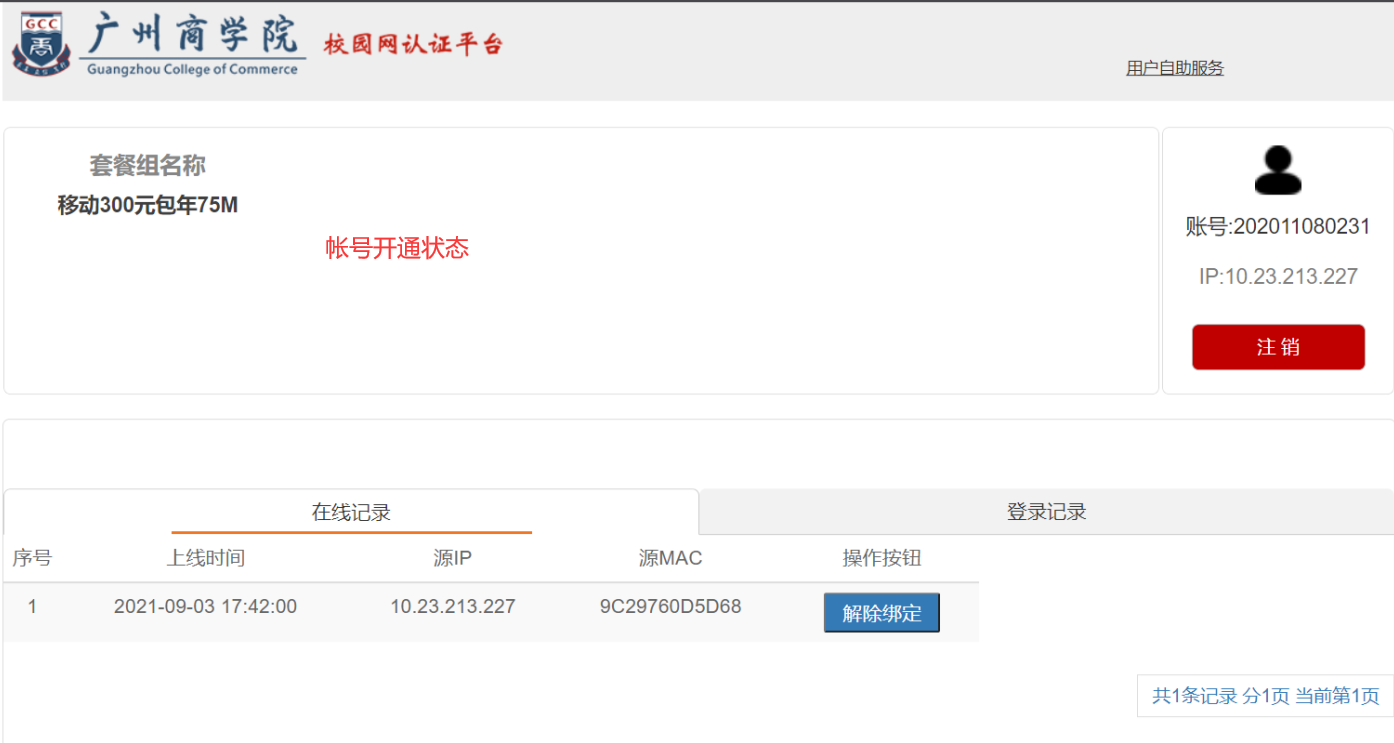Viewport: 1394px width, 743px height.
Task: Click the 序号 column header
Action: click(x=32, y=558)
